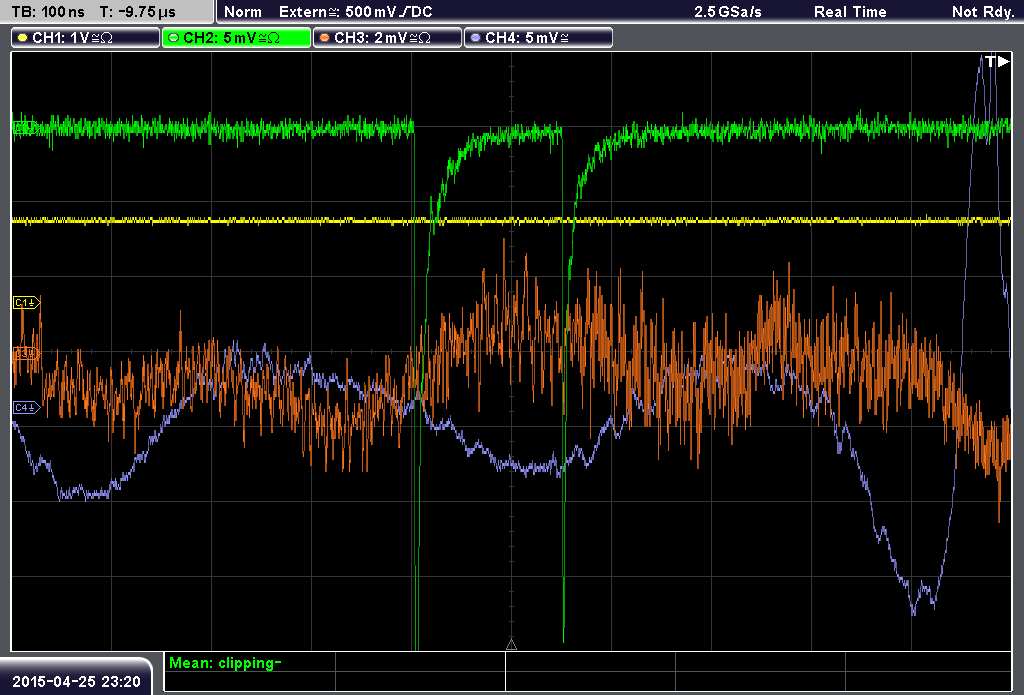Click the 2015-04-25 23:20 date stamp
This screenshot has width=1024, height=695.
click(76, 682)
